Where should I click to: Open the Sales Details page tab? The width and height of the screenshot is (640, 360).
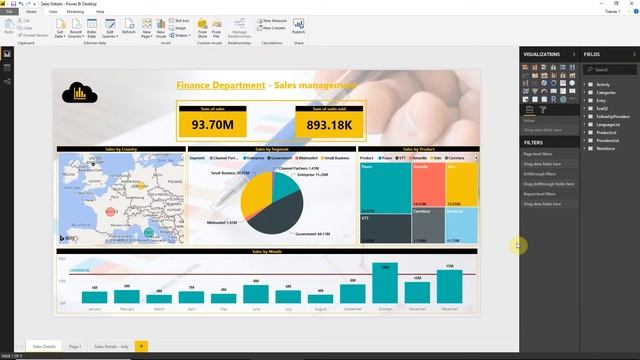(x=44, y=347)
